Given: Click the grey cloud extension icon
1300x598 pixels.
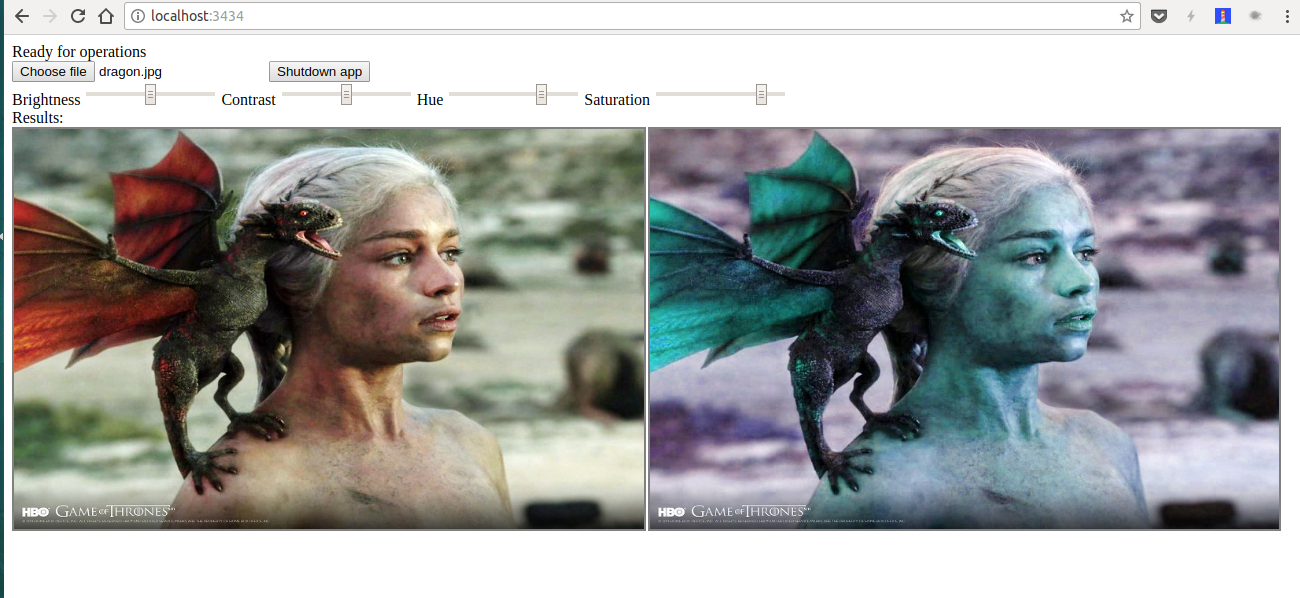Looking at the screenshot, I should coord(1255,16).
